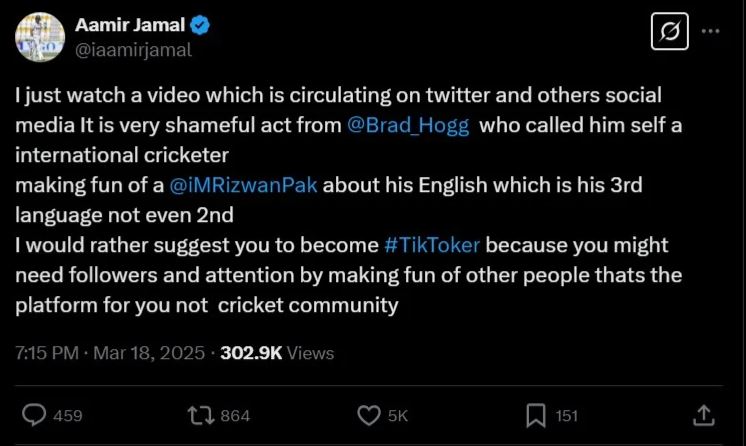Click the 5K likes count
This screenshot has height=446, width=746.
pos(398,415)
